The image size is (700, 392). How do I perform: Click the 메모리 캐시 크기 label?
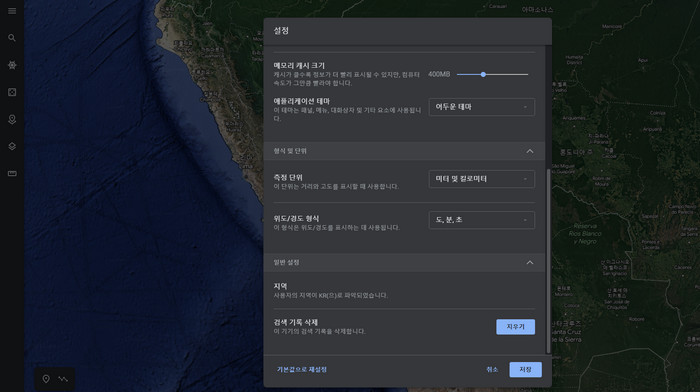[x=299, y=66]
